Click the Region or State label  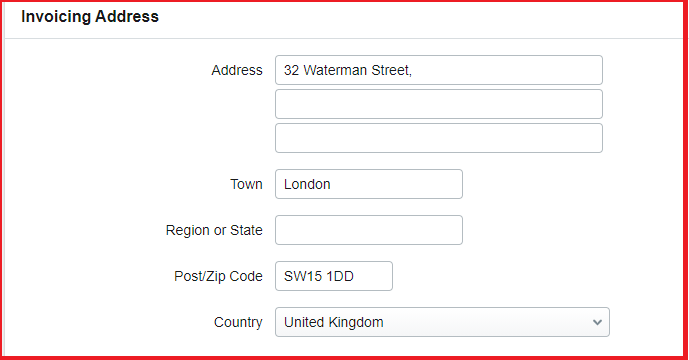coord(214,230)
